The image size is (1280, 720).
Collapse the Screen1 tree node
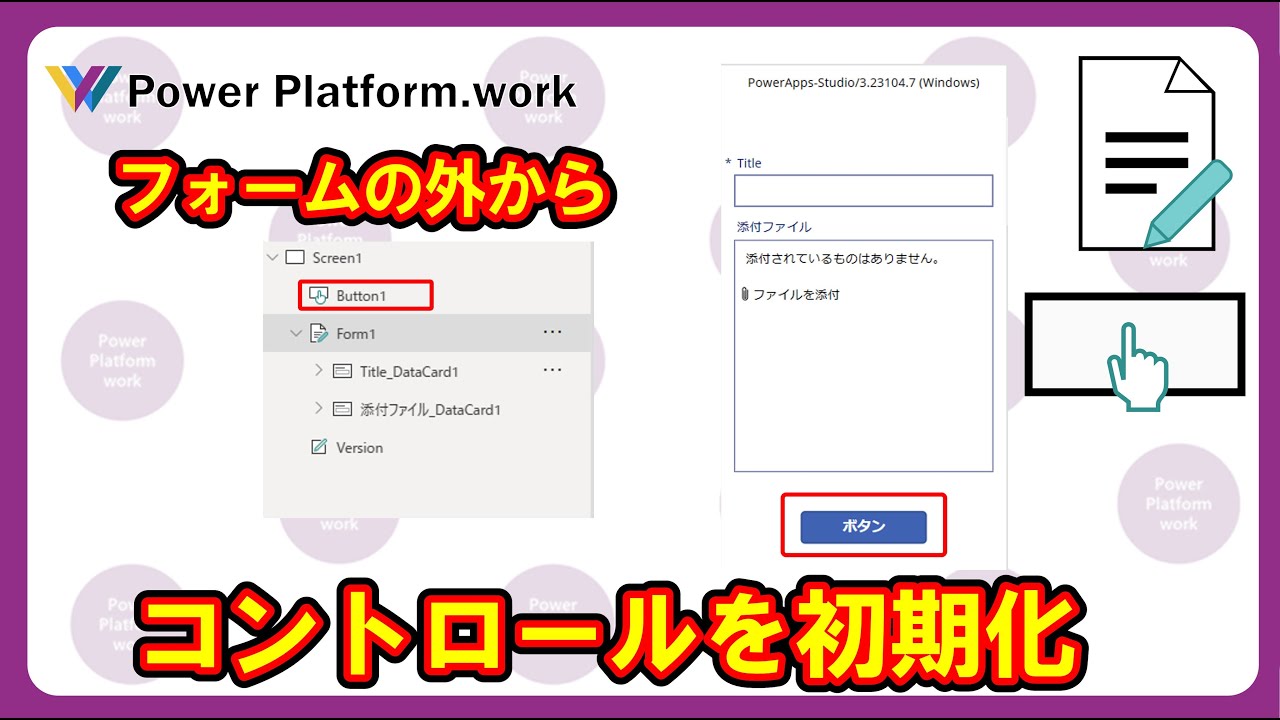[271, 258]
